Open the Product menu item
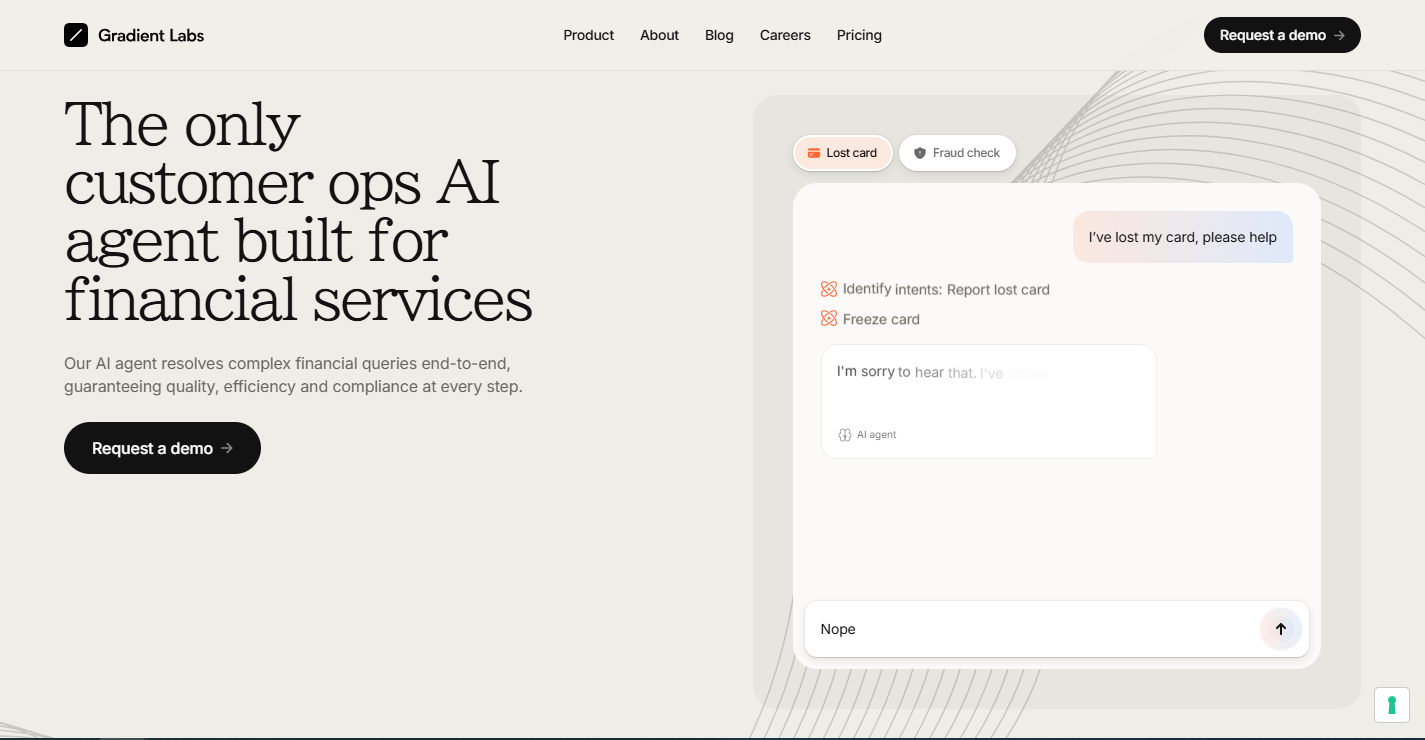Screen dimensions: 1425x740 tap(588, 35)
